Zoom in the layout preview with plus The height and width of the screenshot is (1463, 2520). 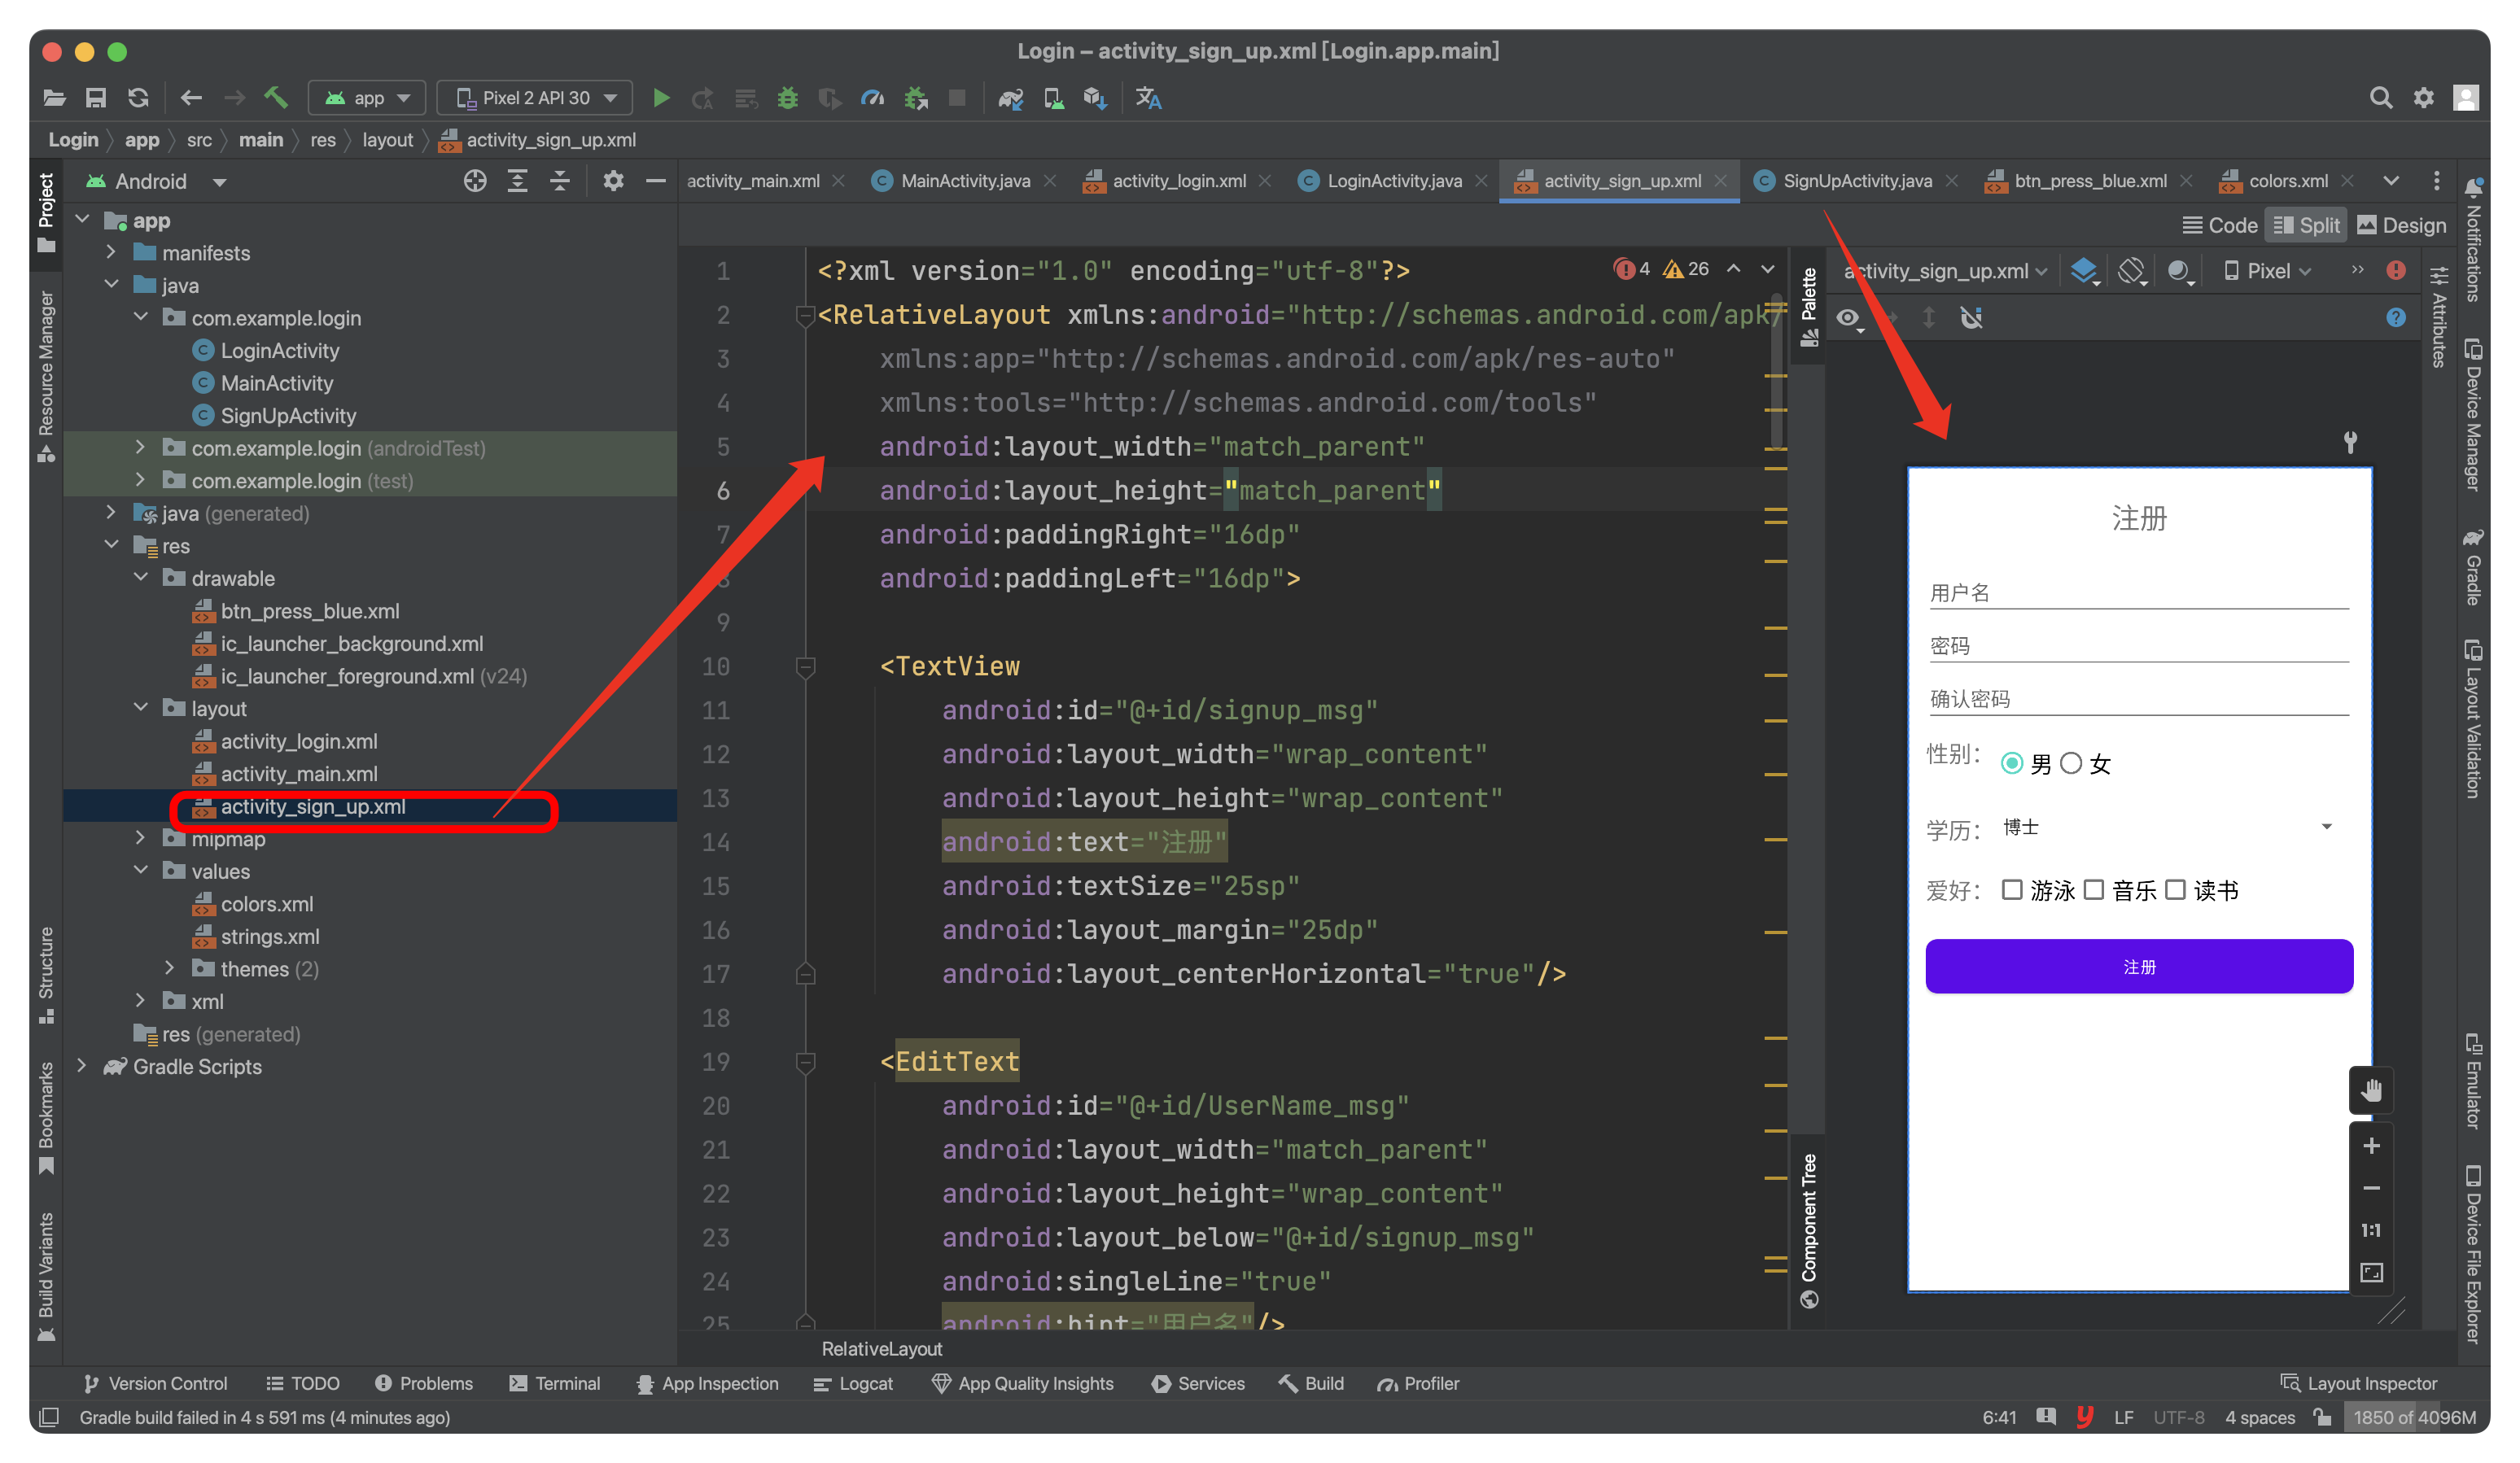point(2370,1146)
